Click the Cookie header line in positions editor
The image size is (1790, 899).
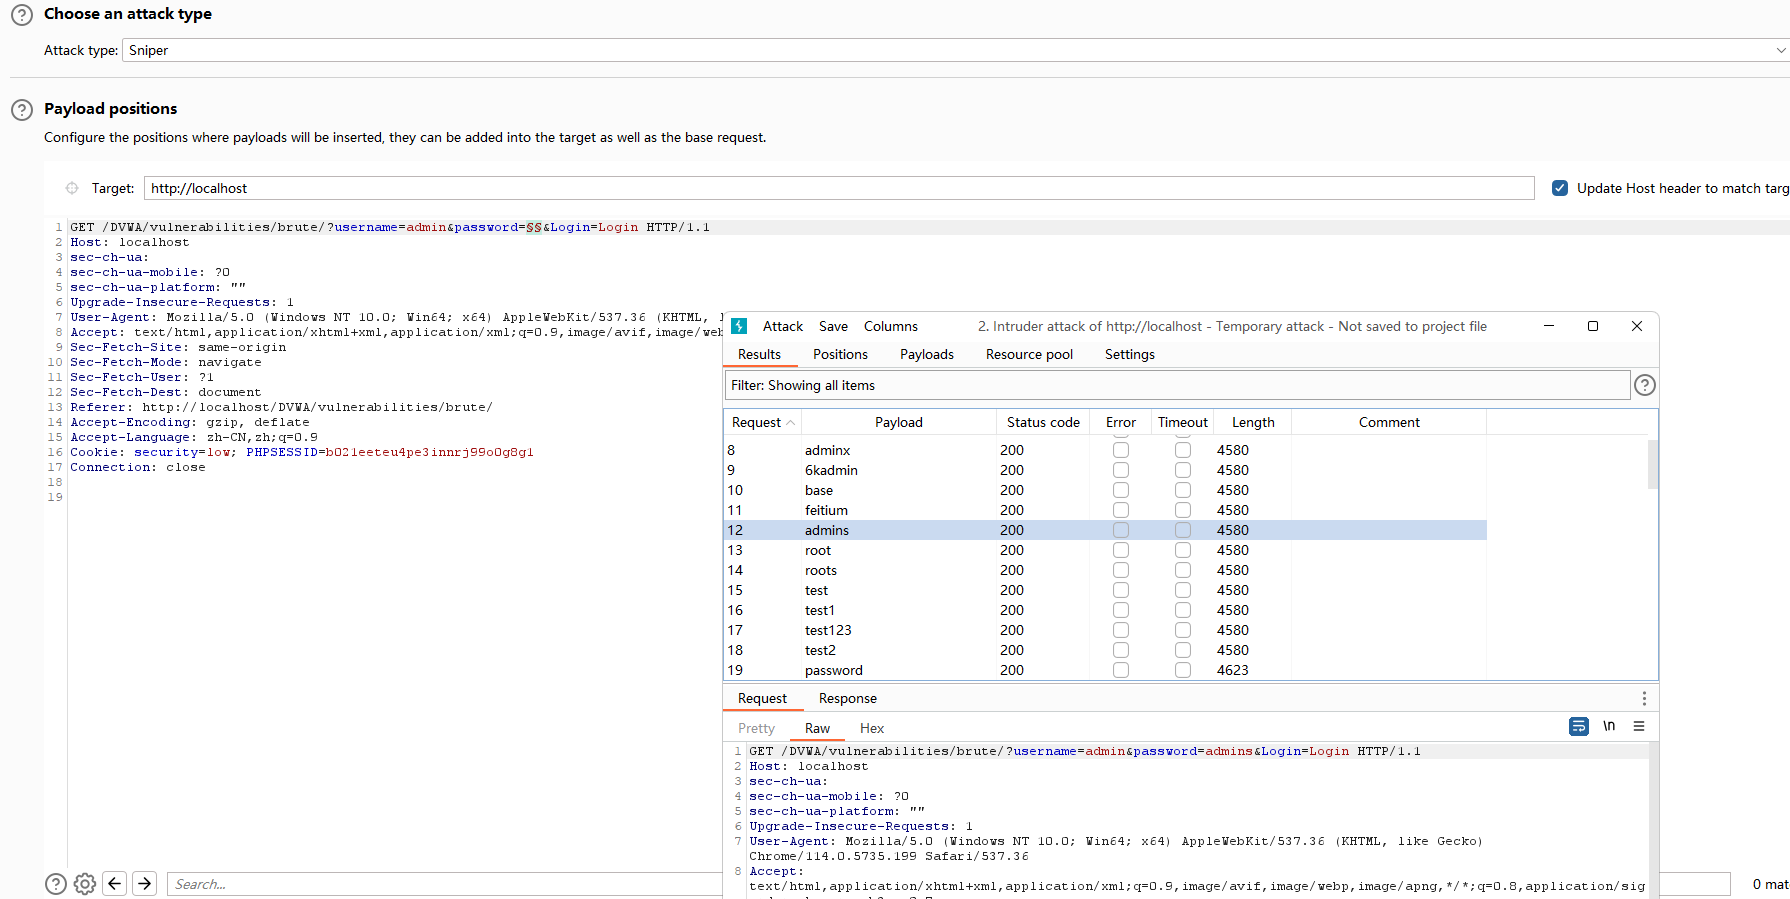(302, 452)
